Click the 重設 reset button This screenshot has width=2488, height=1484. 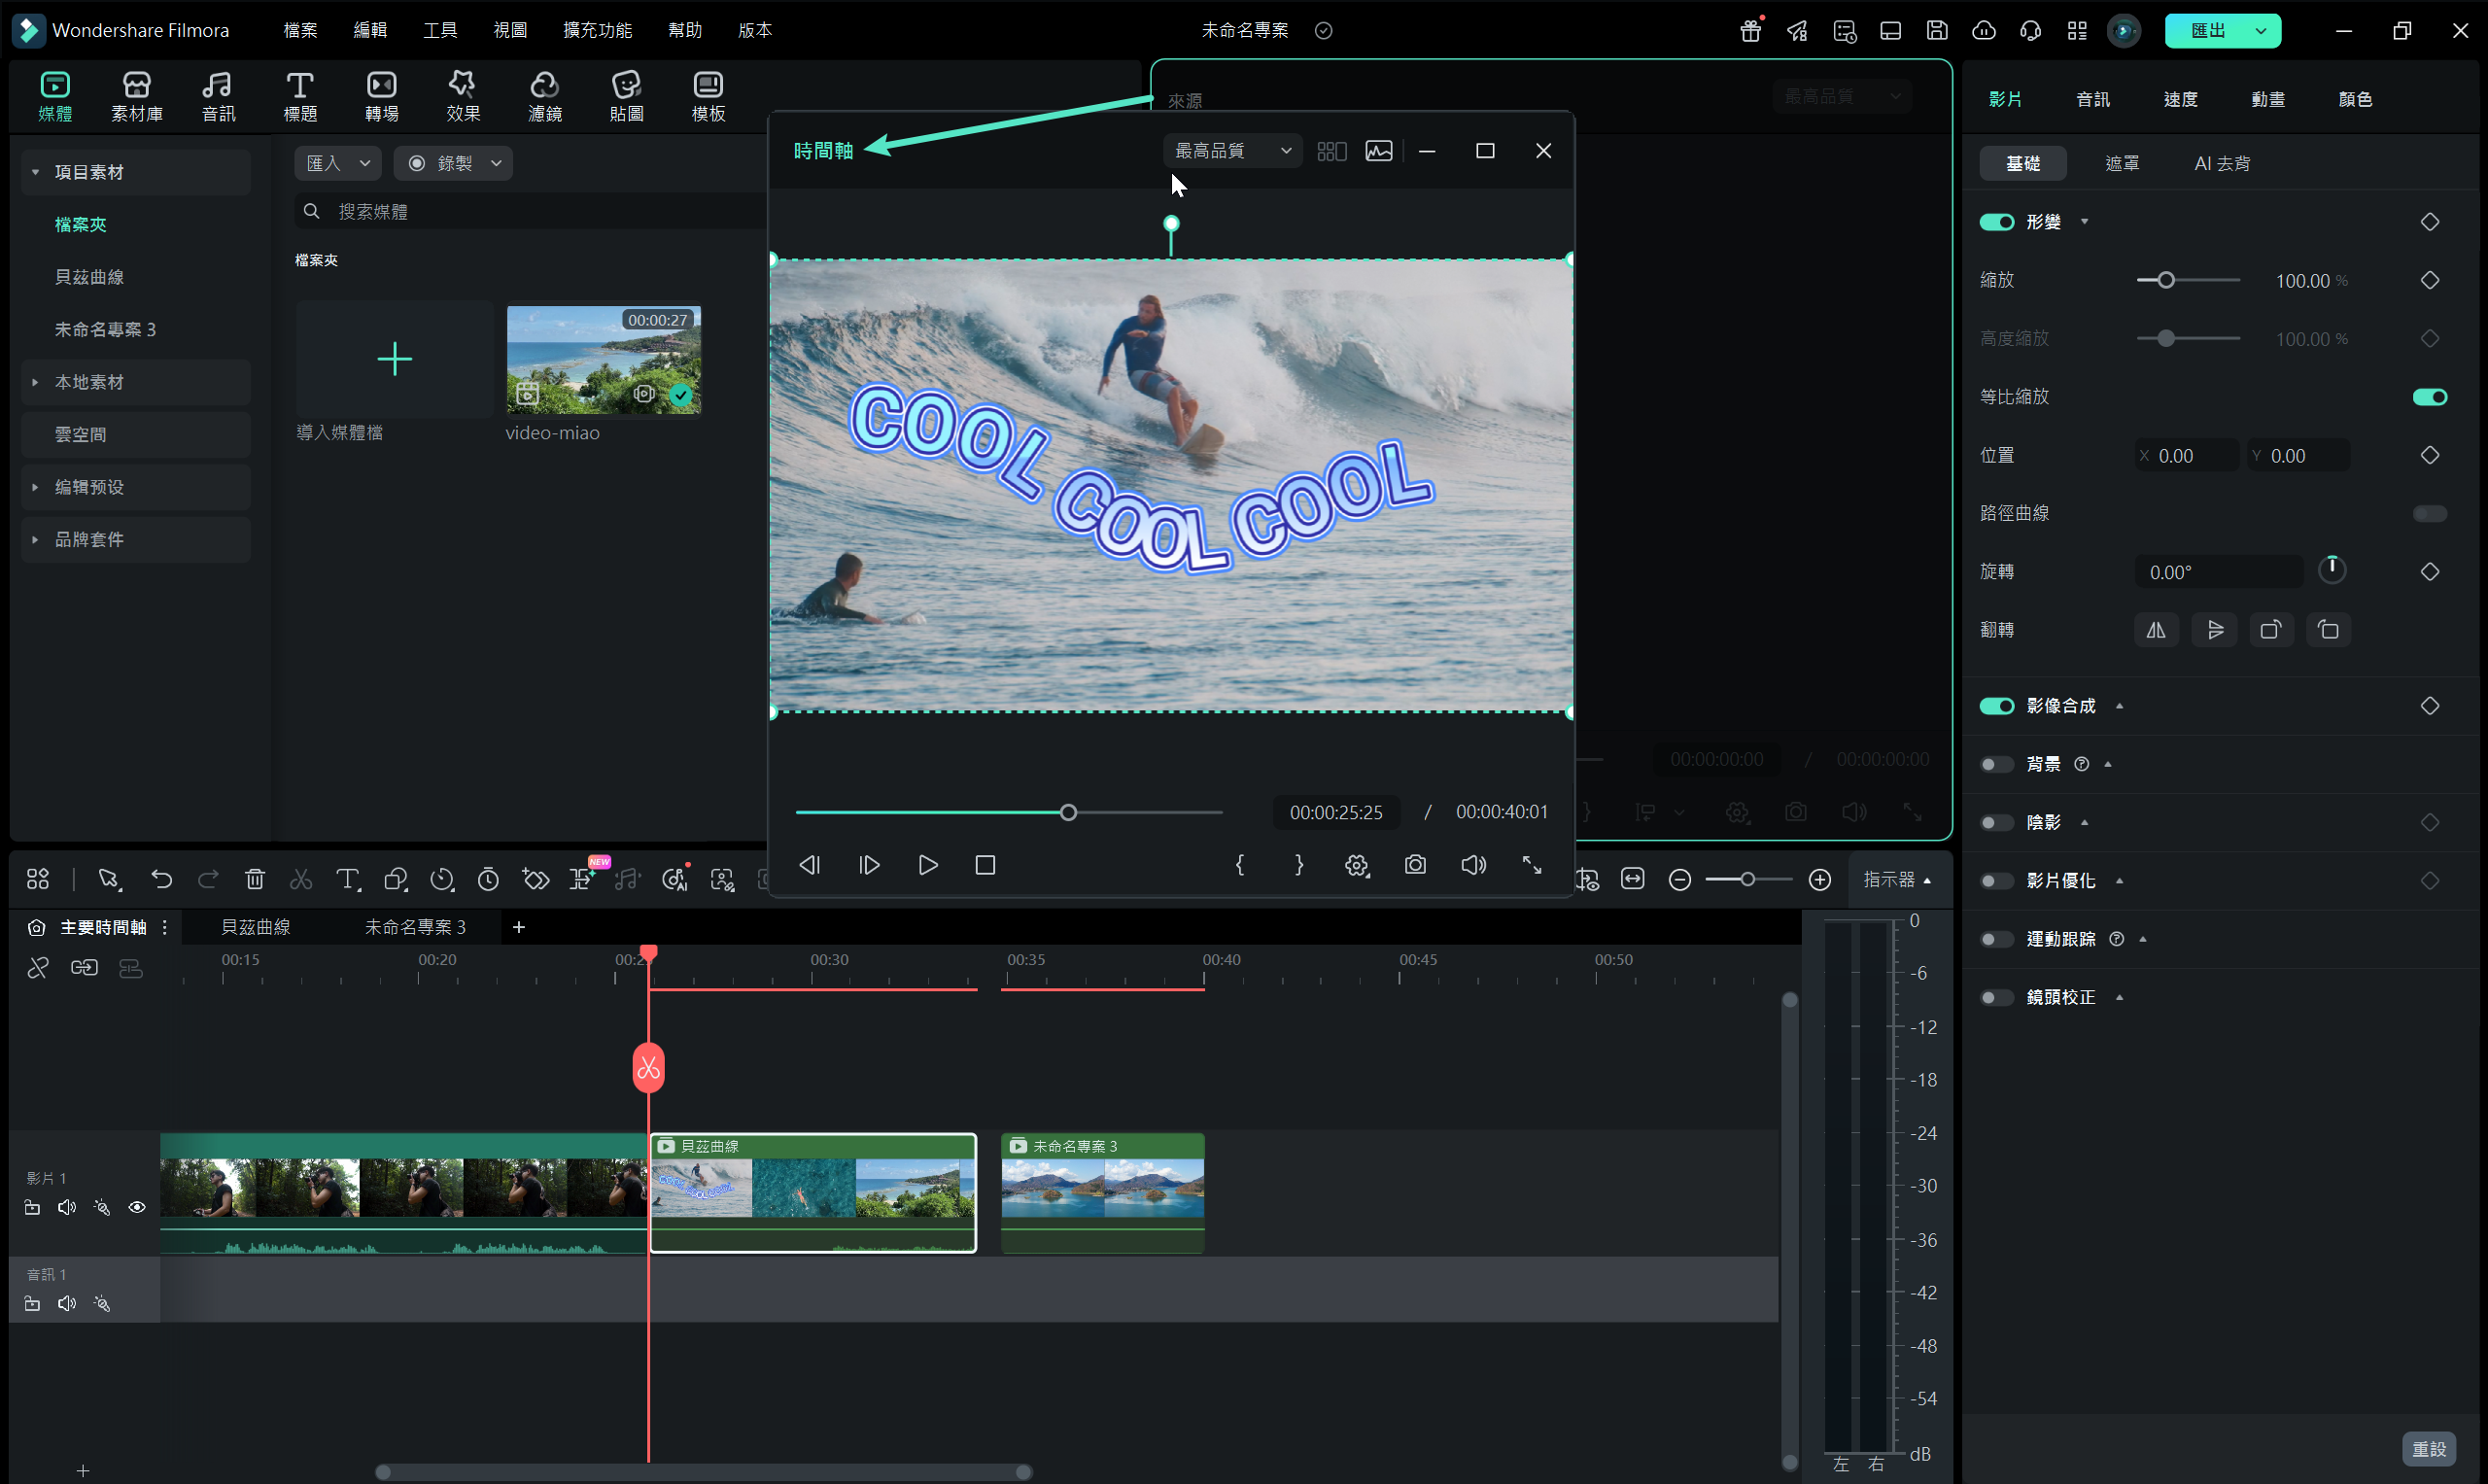point(2428,1448)
